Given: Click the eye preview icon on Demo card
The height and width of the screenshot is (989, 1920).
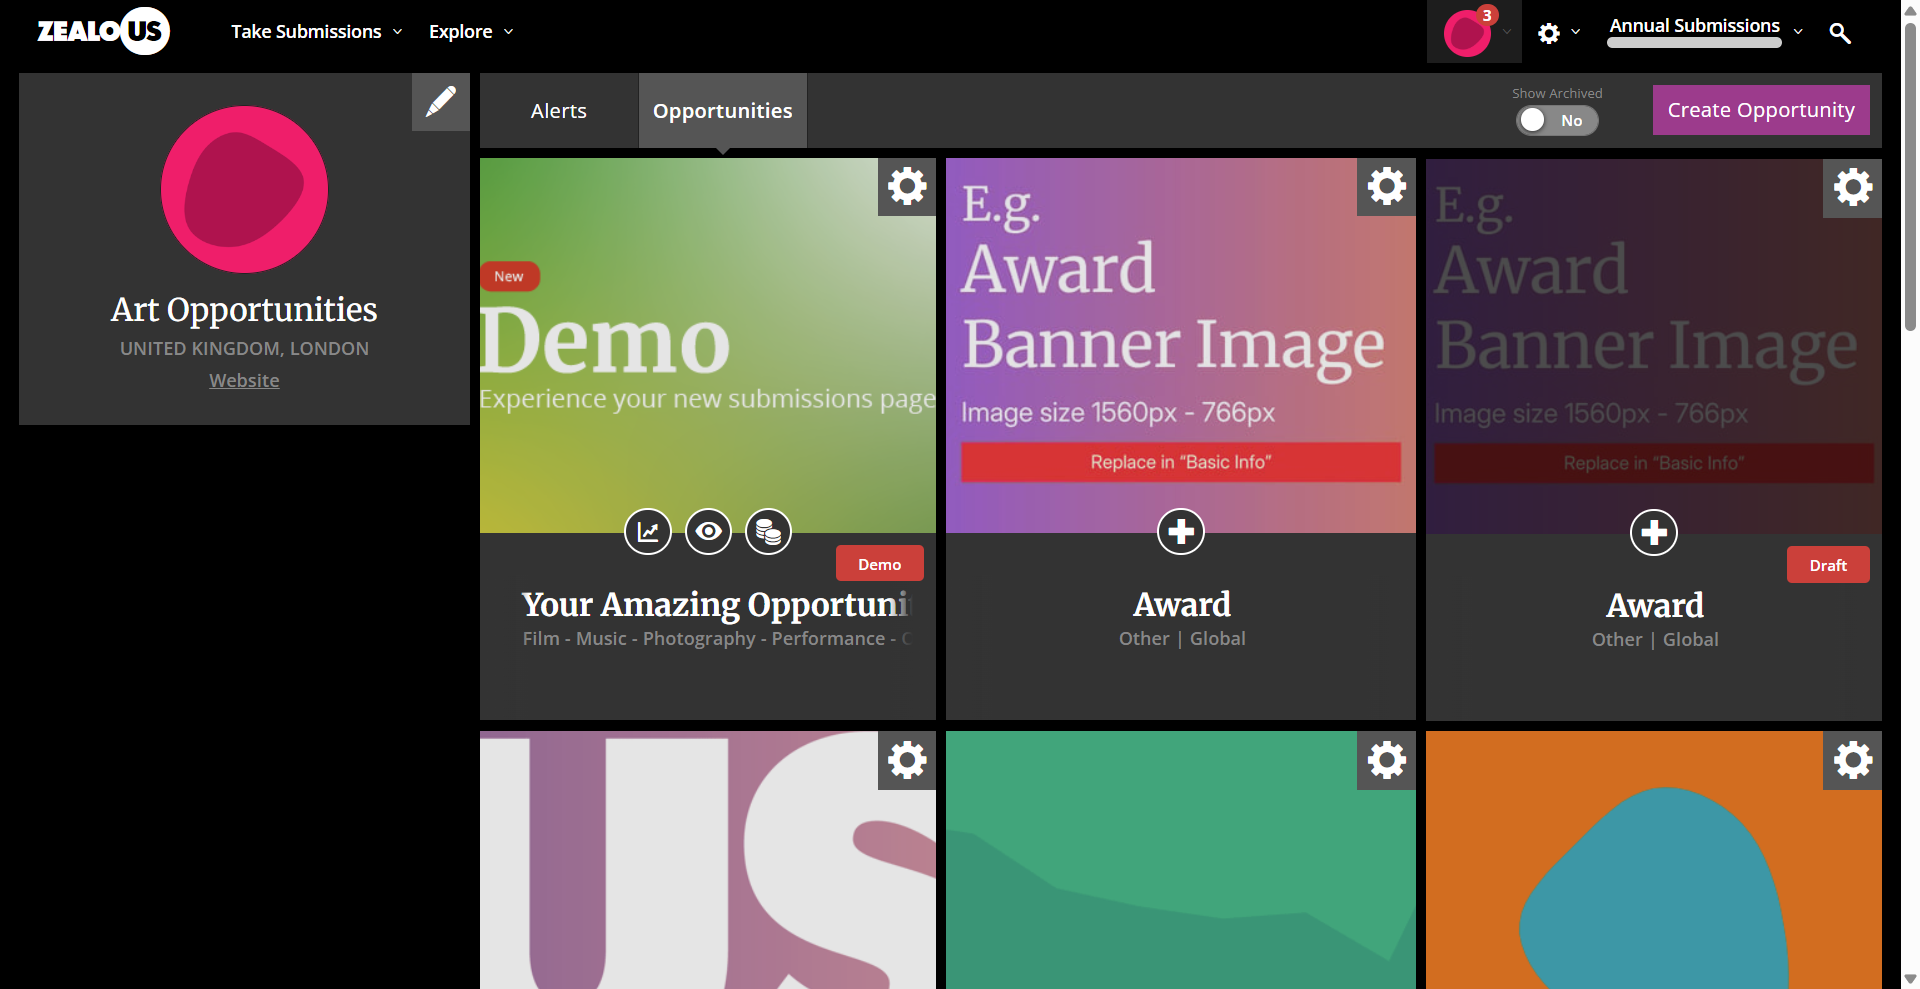Looking at the screenshot, I should click(x=708, y=531).
